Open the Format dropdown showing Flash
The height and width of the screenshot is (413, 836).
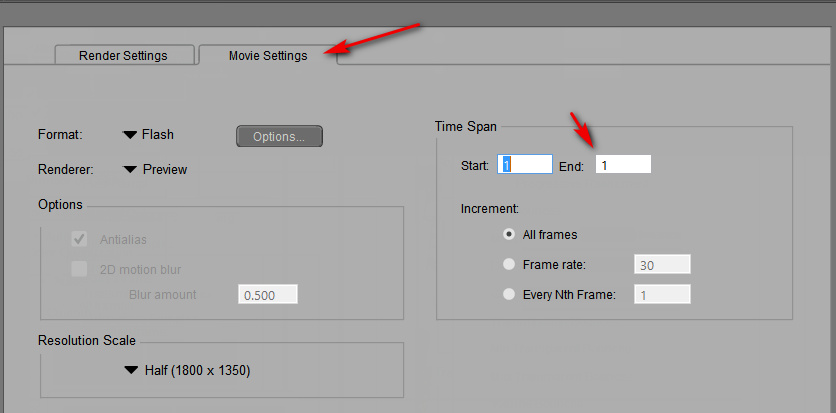[x=148, y=135]
